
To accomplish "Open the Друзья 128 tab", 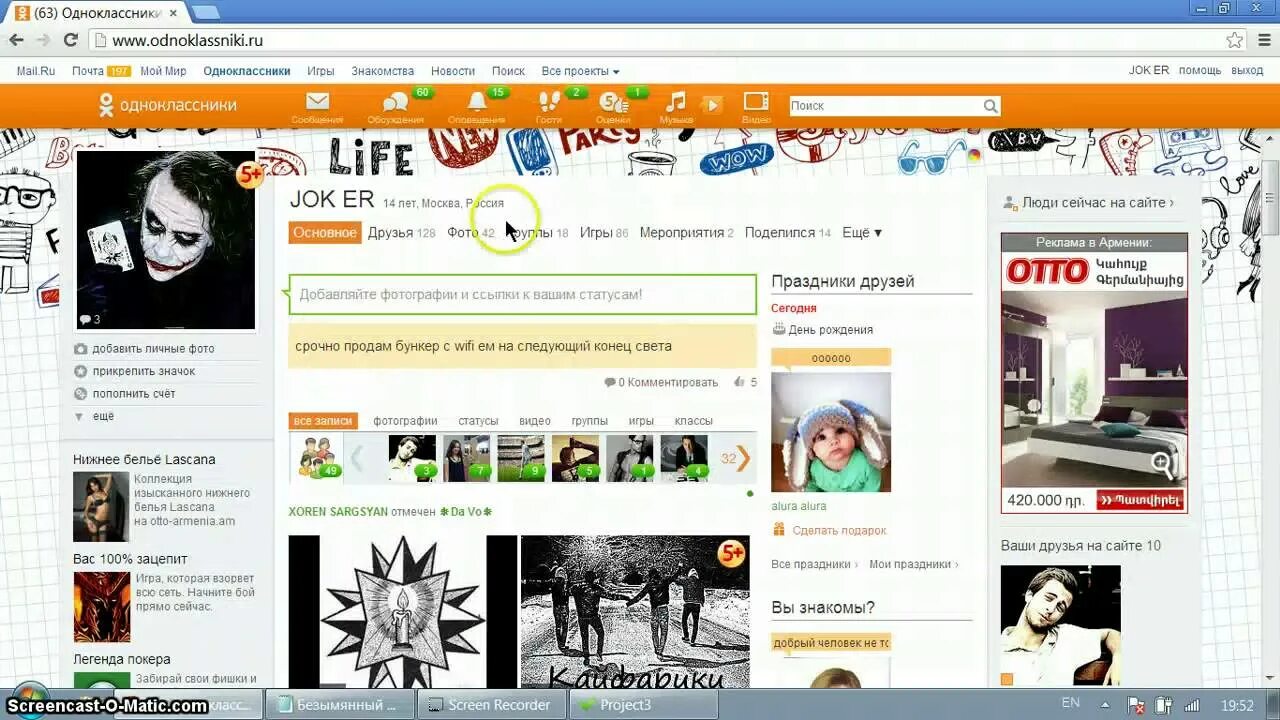I will 401,232.
